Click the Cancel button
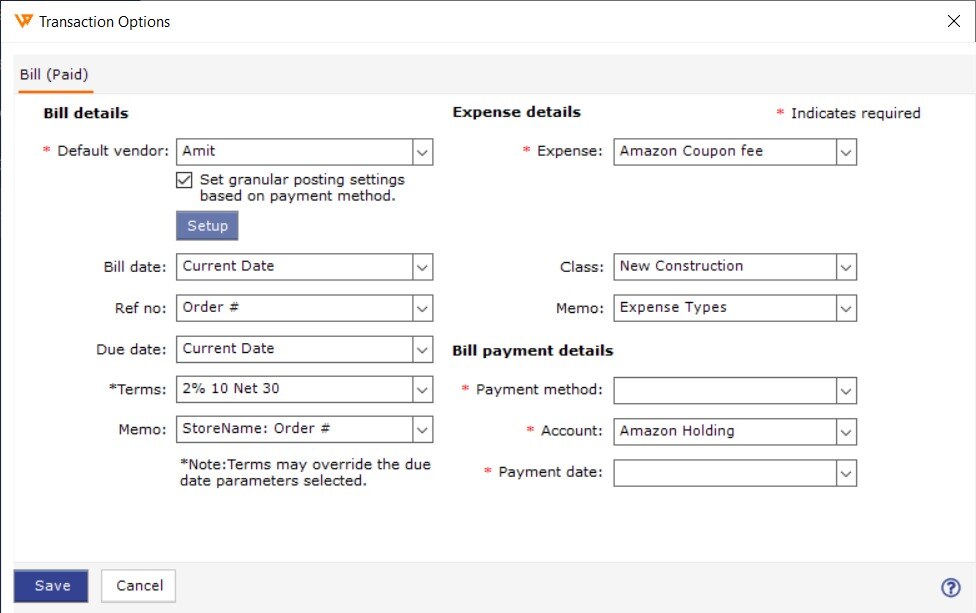The image size is (976, 613). pyautogui.click(x=139, y=586)
